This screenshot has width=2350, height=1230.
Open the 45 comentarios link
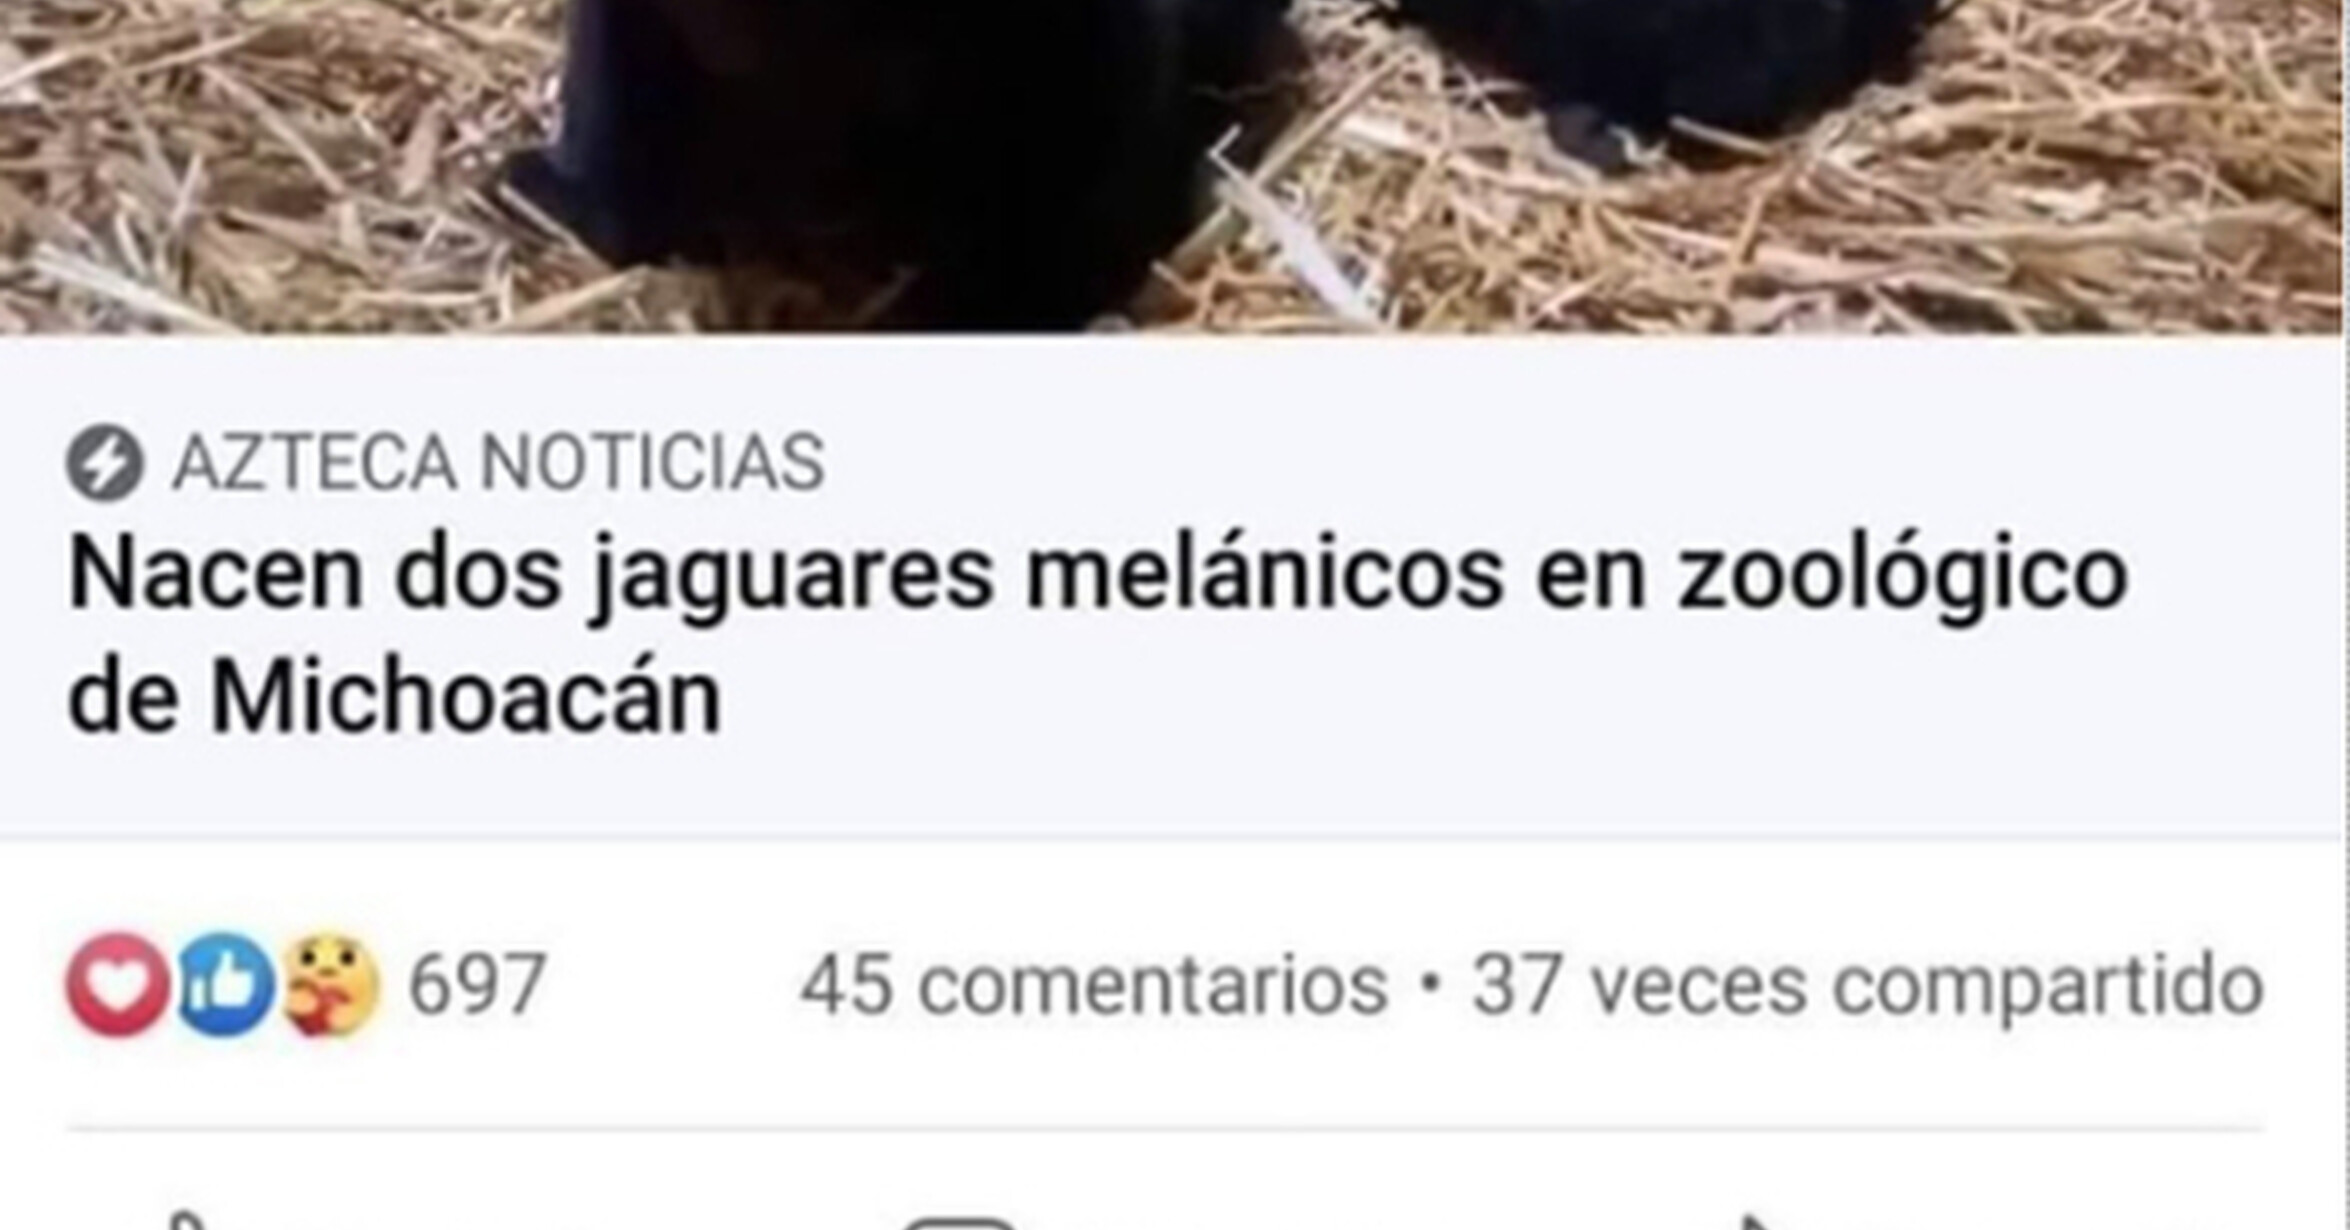(x=1094, y=986)
